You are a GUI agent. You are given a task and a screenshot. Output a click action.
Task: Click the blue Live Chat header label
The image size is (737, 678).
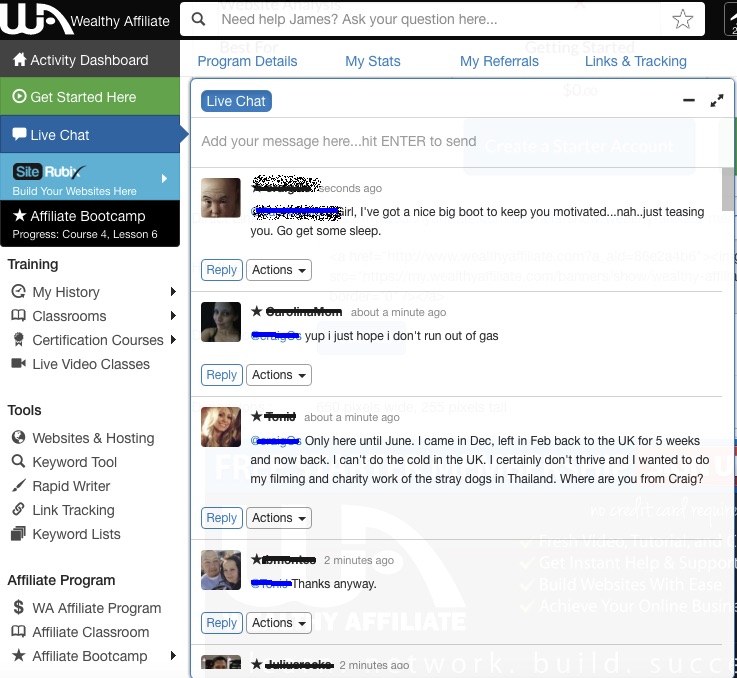click(236, 101)
